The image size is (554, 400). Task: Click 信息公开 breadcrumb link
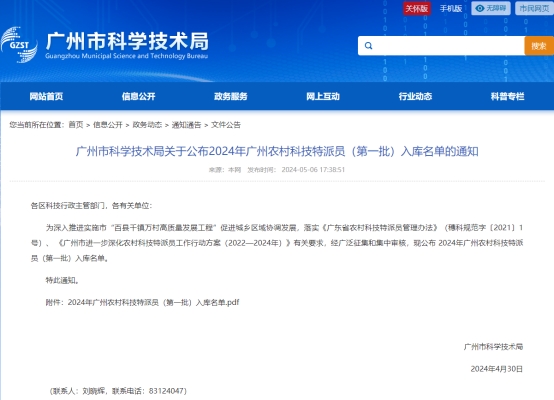tap(107, 125)
